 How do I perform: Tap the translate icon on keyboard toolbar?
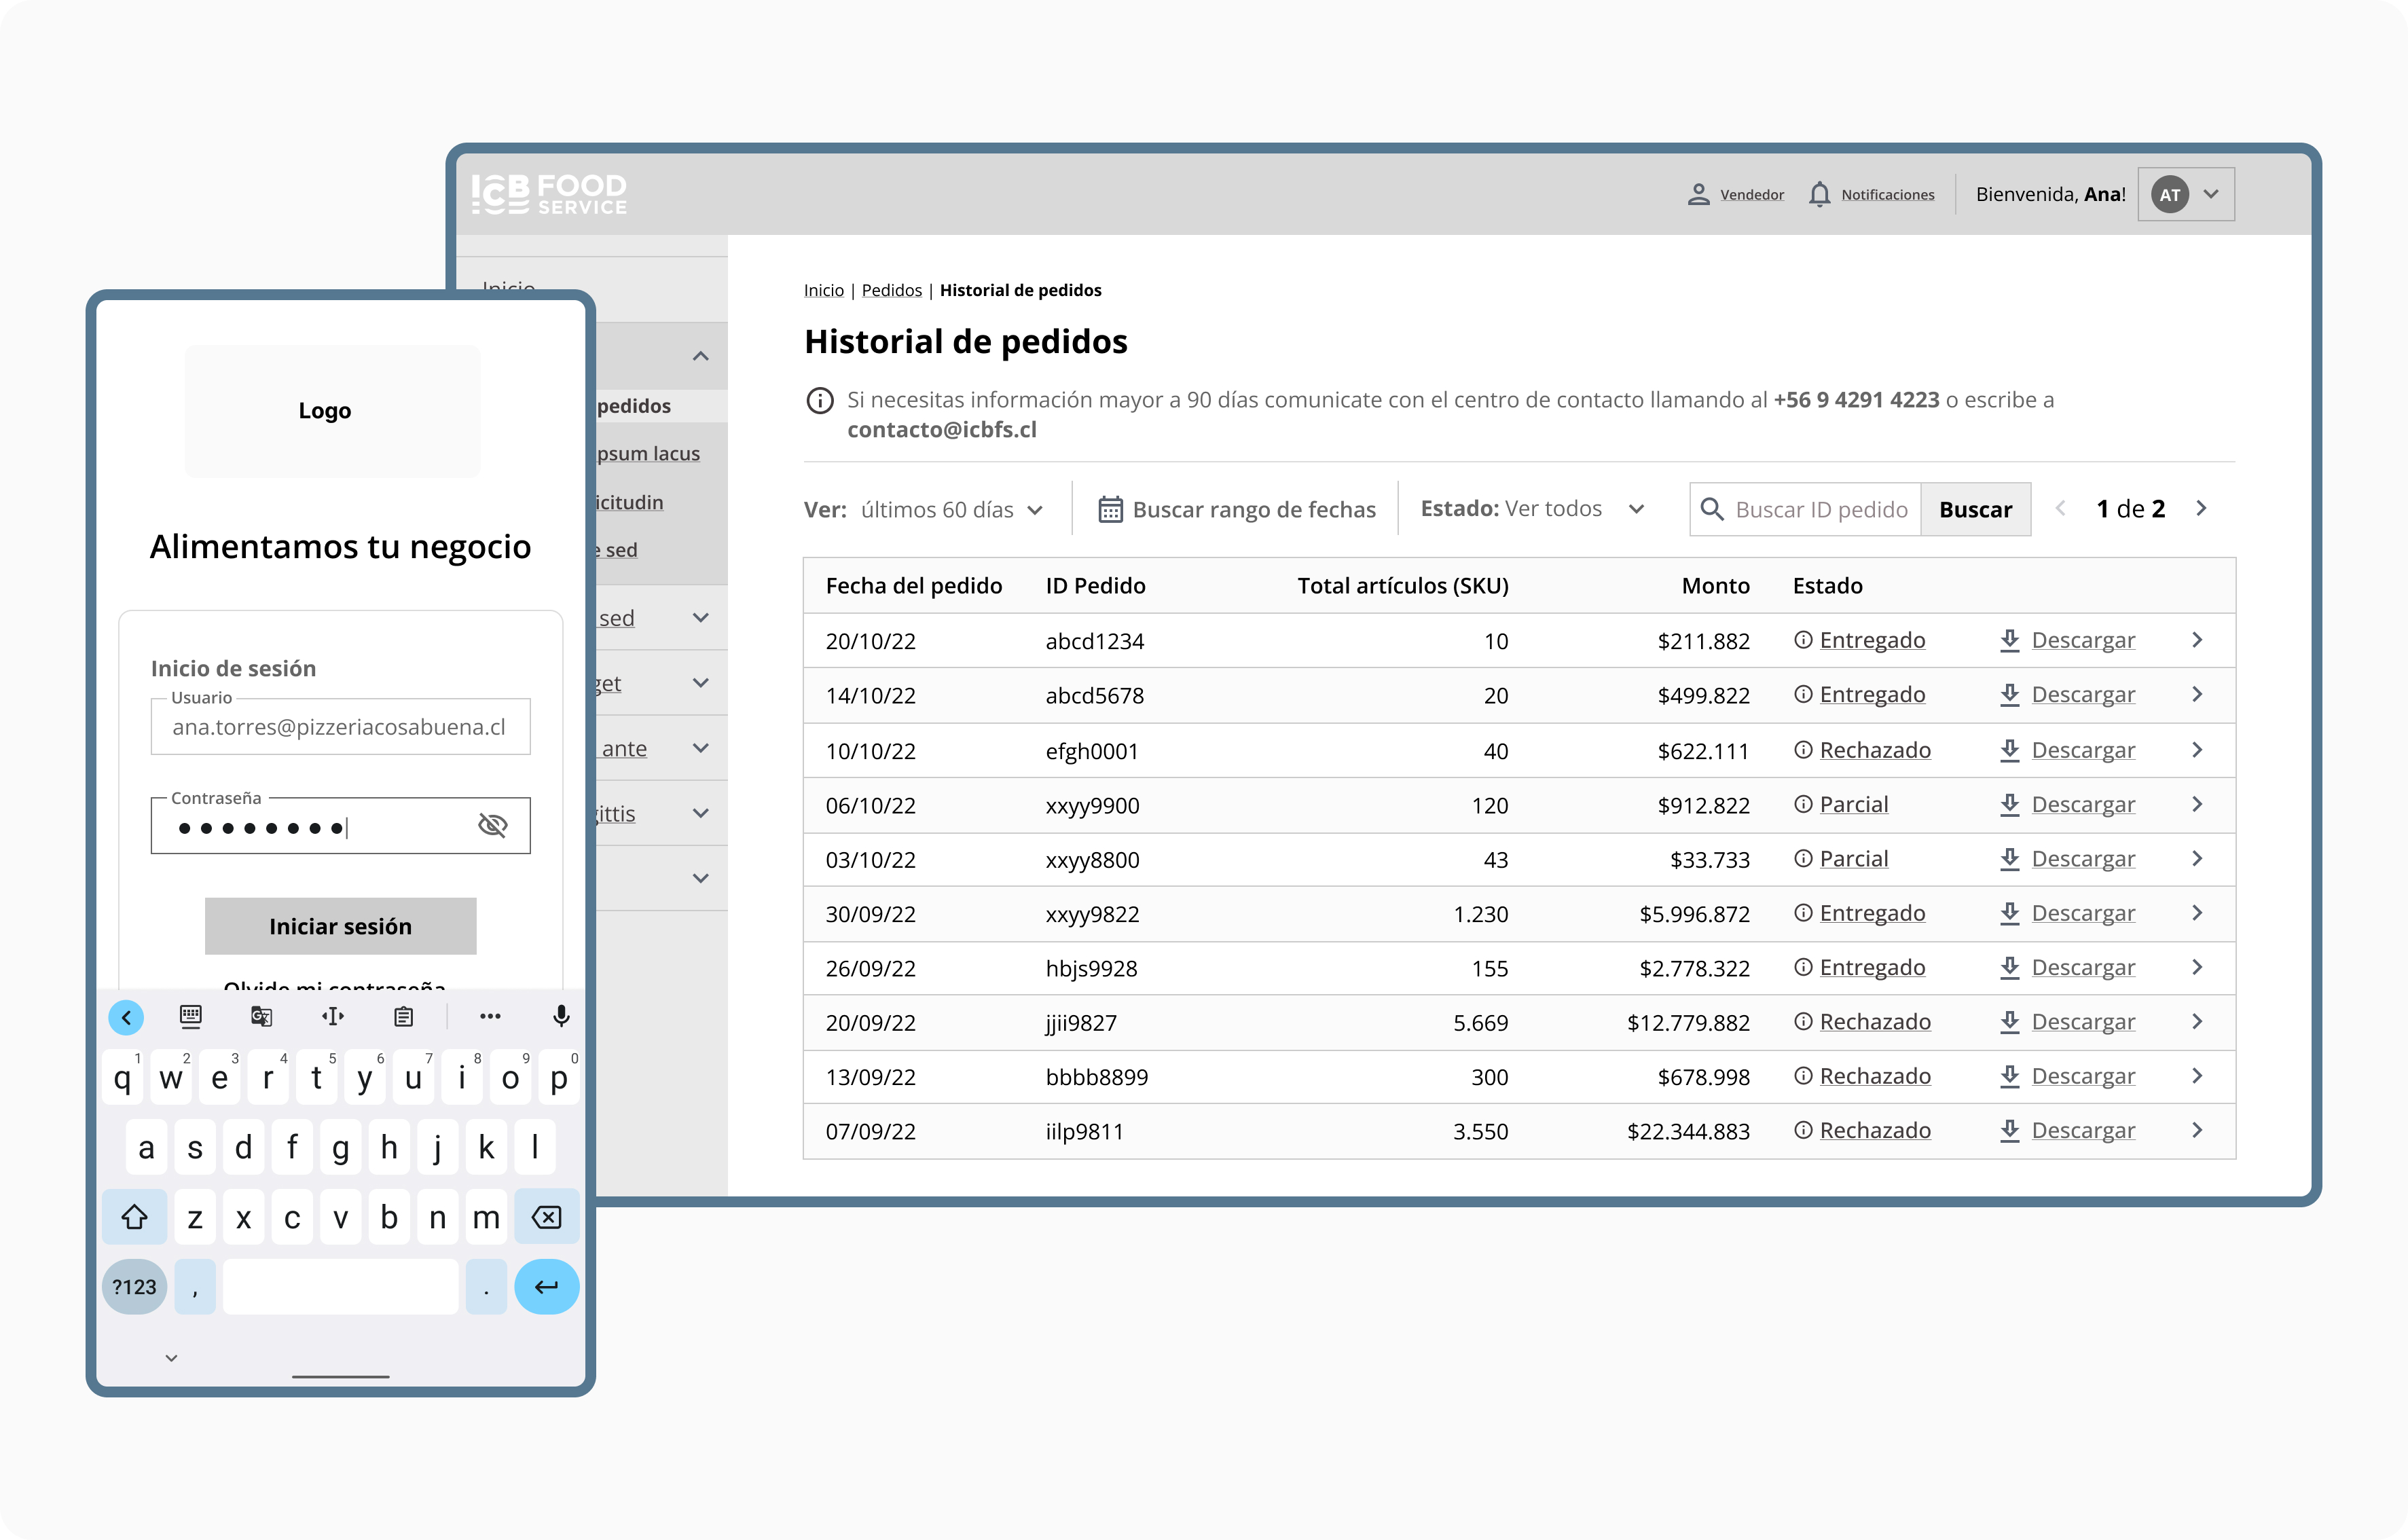(x=261, y=1016)
